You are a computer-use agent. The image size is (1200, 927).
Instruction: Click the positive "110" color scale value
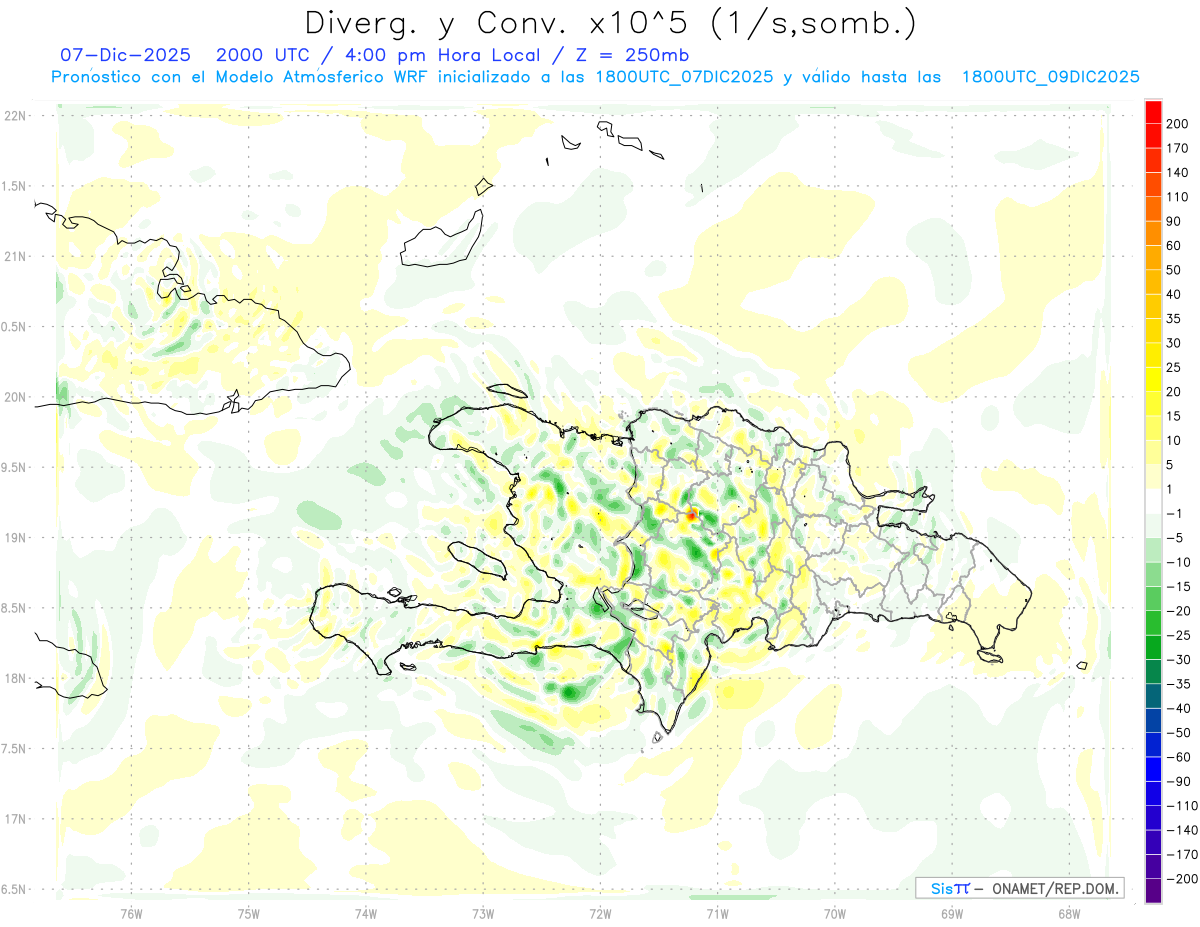point(1179,197)
